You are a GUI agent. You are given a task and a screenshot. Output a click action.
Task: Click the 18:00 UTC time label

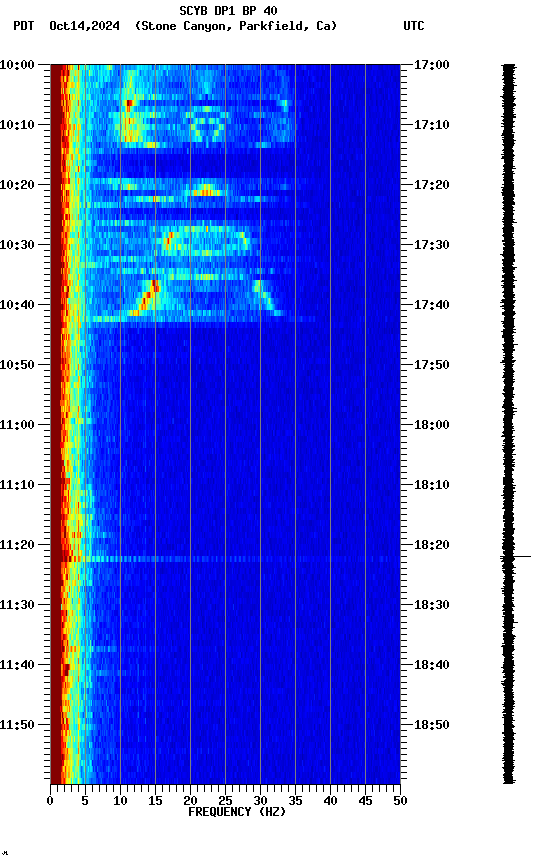432,425
